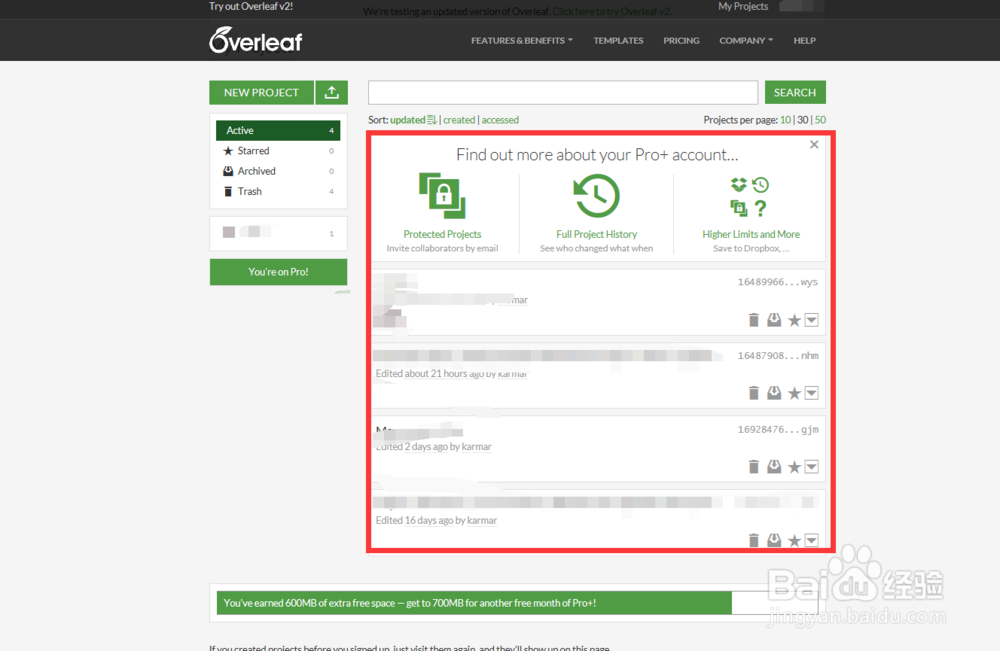Go to My Projects
The height and width of the screenshot is (651, 1000).
pos(743,6)
